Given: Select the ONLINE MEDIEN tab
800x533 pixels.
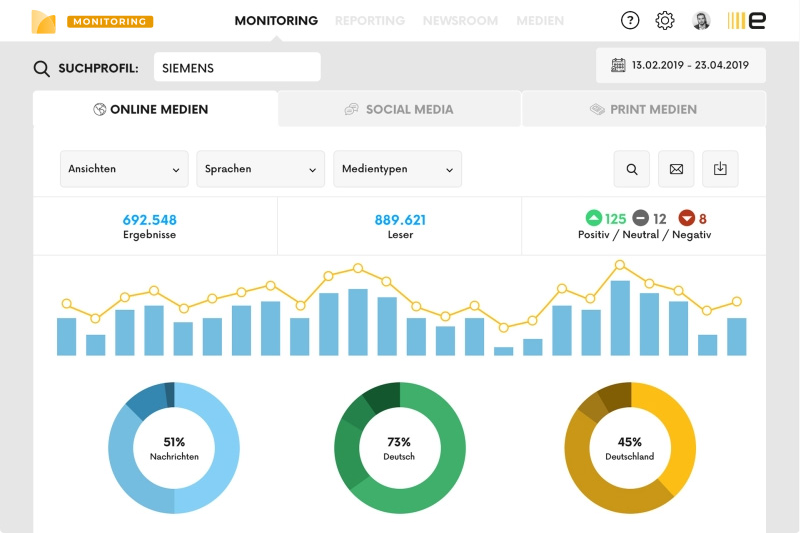Looking at the screenshot, I should [x=156, y=109].
